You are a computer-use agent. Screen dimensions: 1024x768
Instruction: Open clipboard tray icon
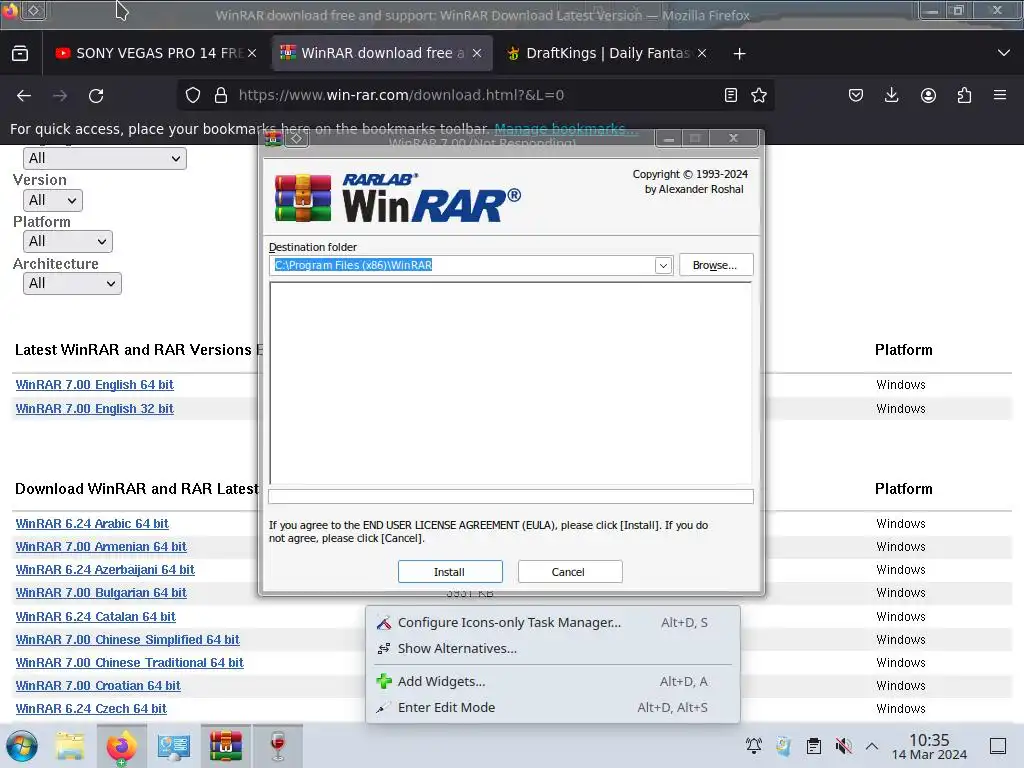tap(813, 745)
